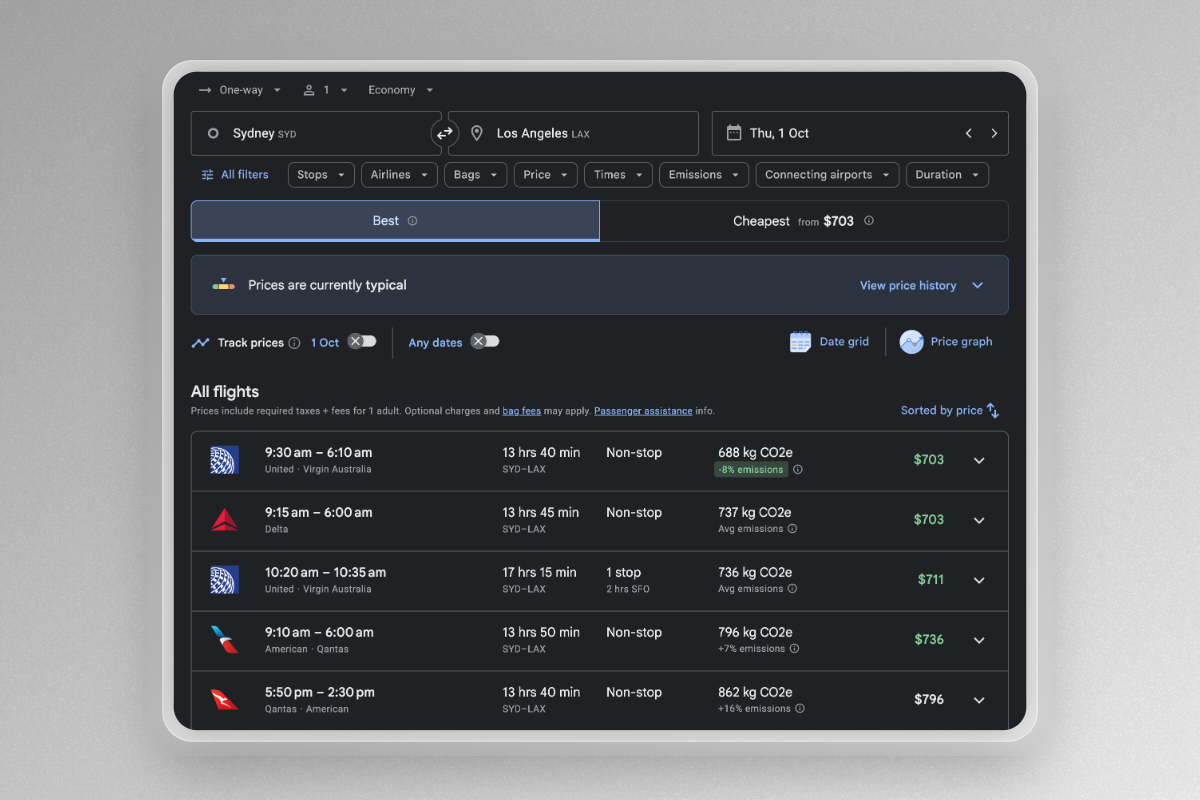1200x800 pixels.
Task: Click the Los Angeles destination field
Action: point(573,133)
